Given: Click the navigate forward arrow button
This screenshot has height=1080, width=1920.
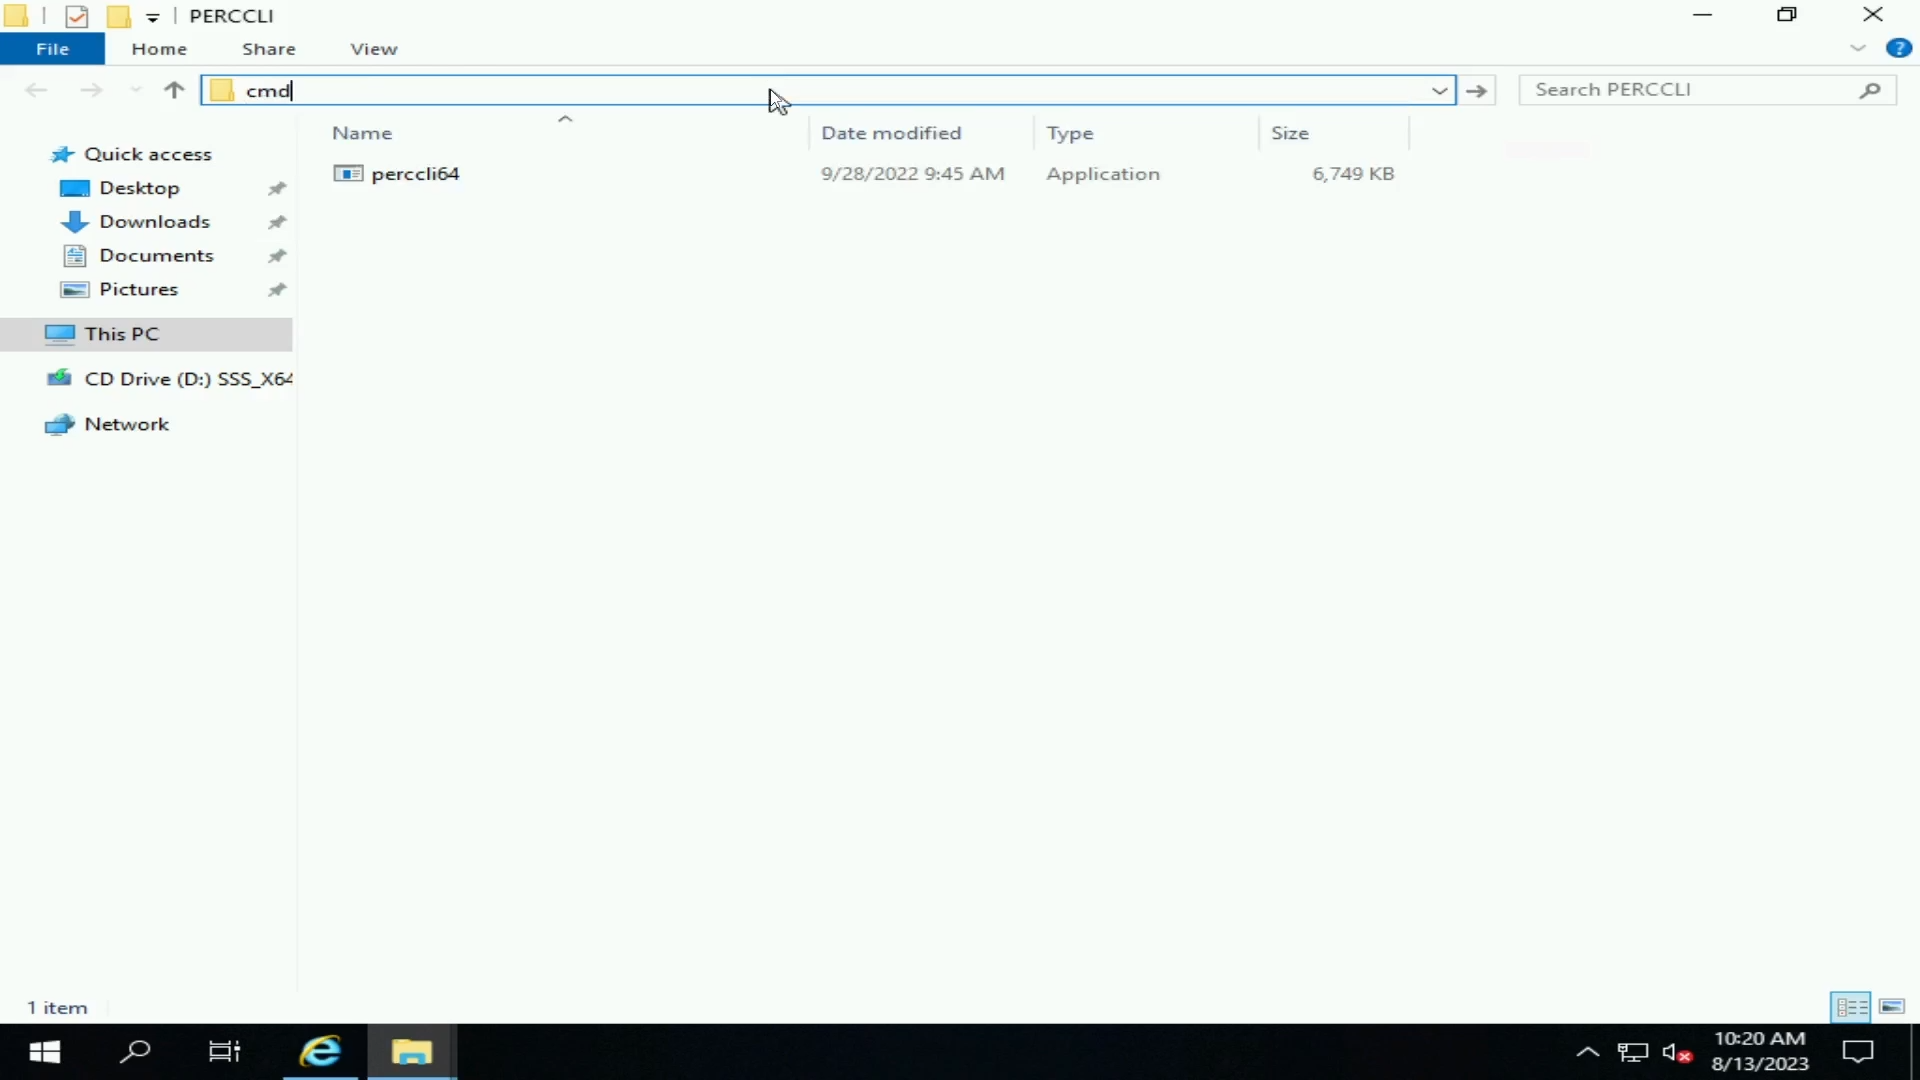Looking at the screenshot, I should click(90, 90).
